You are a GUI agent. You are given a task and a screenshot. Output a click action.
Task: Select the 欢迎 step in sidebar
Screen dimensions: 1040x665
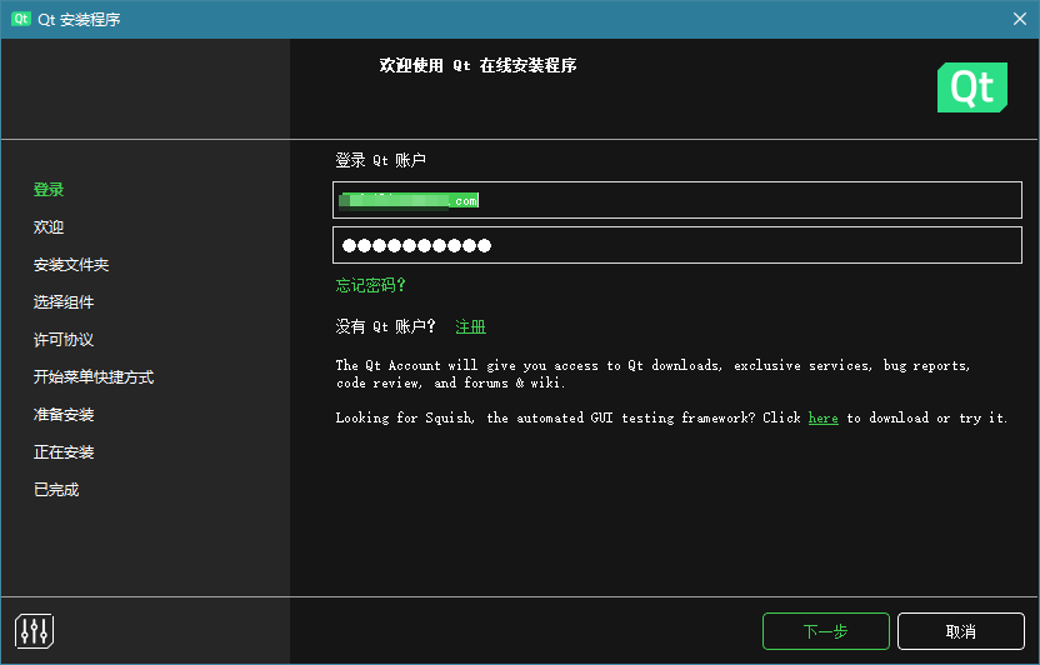[x=48, y=227]
